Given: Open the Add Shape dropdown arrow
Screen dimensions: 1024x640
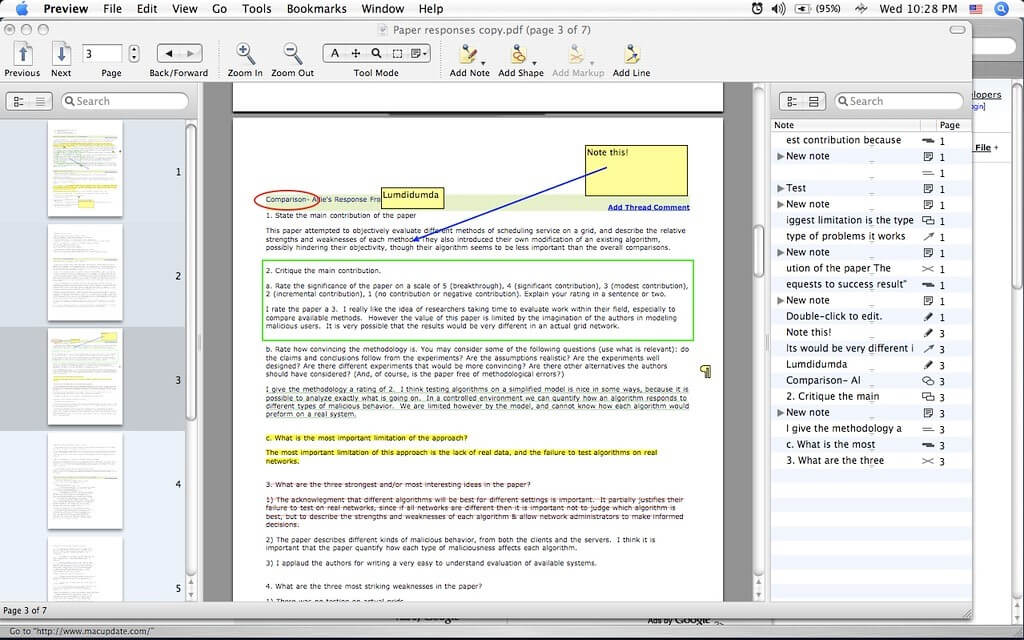Looking at the screenshot, I should [x=534, y=63].
